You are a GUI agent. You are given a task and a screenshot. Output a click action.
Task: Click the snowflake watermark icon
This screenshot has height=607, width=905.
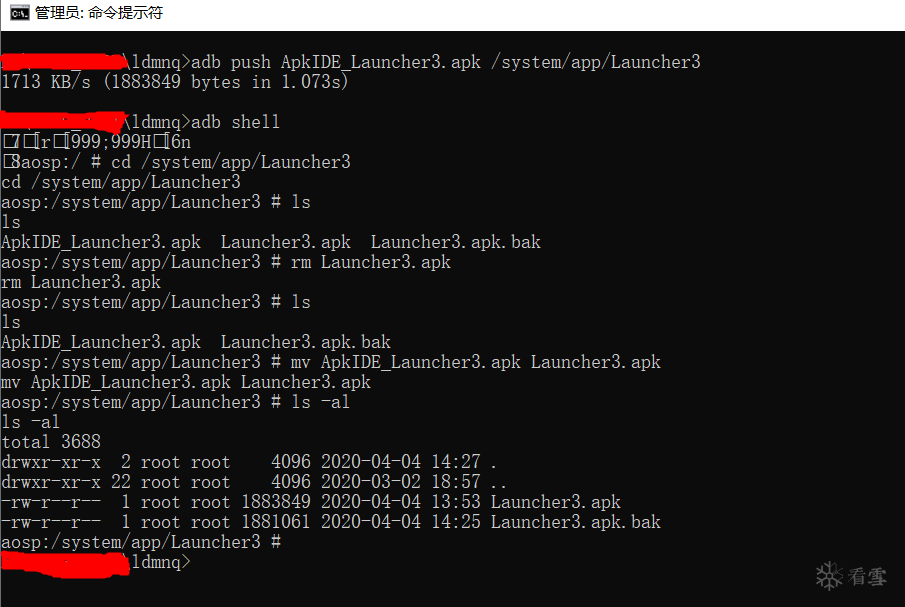click(830, 576)
